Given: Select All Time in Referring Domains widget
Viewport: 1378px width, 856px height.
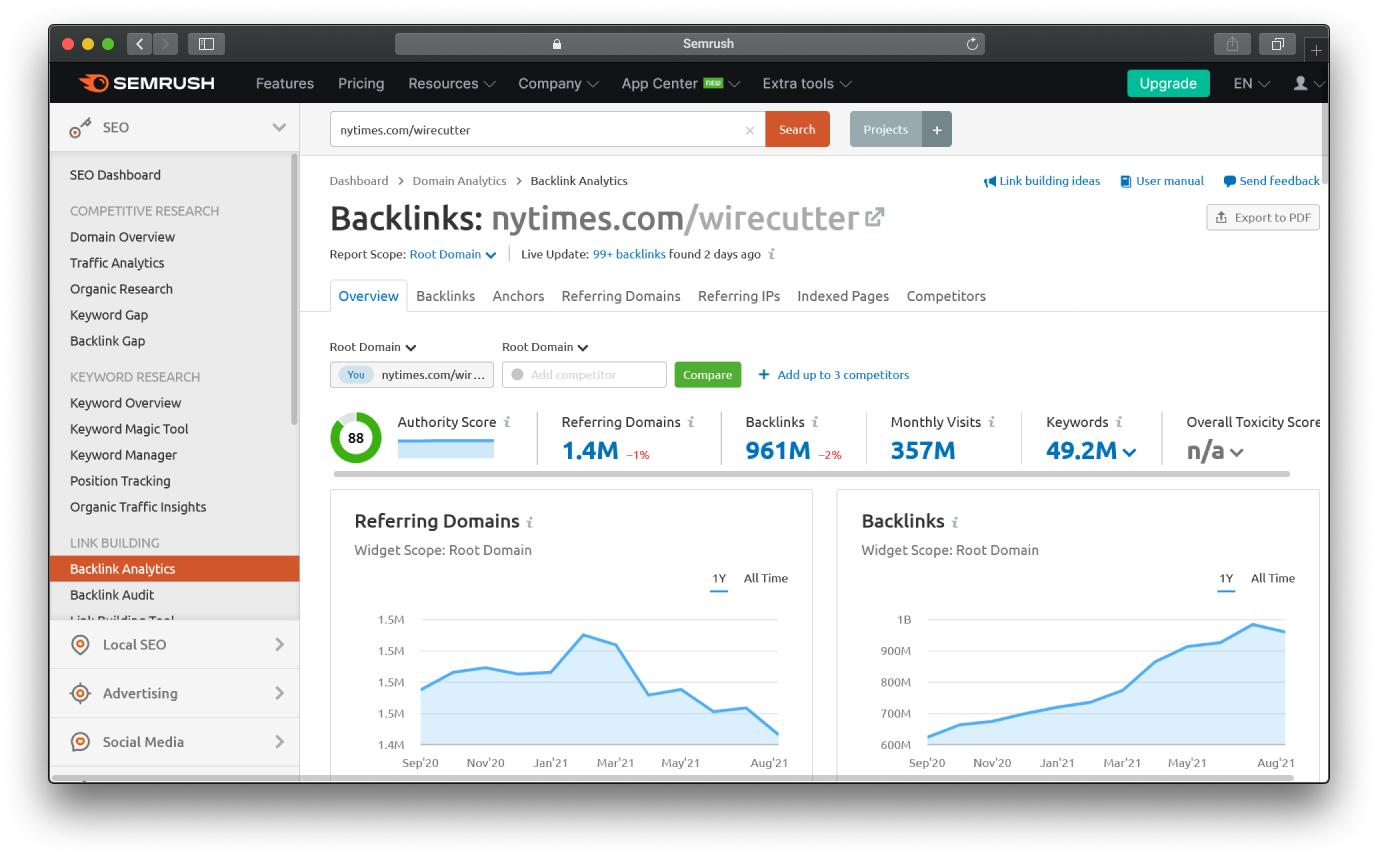Looking at the screenshot, I should [x=766, y=578].
